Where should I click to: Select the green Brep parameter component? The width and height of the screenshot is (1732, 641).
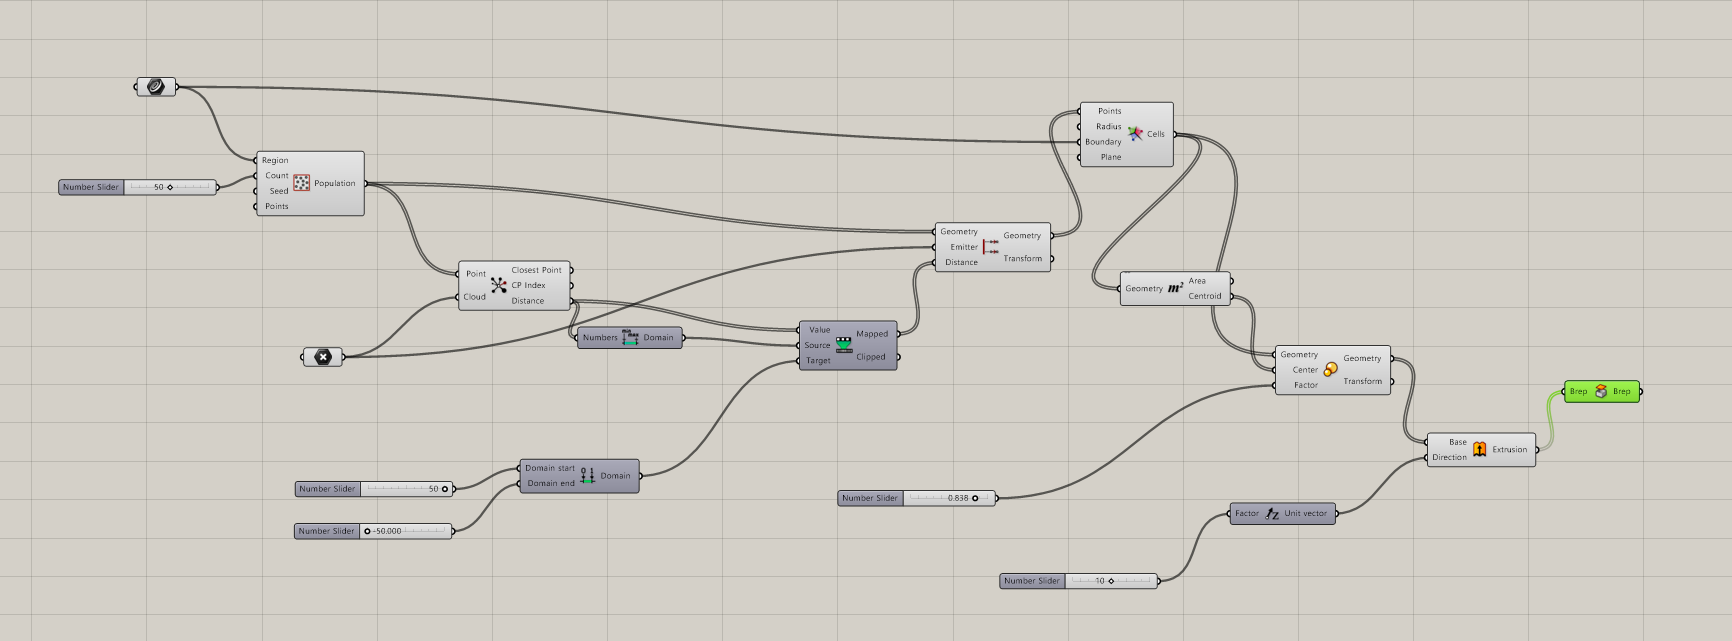(x=1601, y=392)
